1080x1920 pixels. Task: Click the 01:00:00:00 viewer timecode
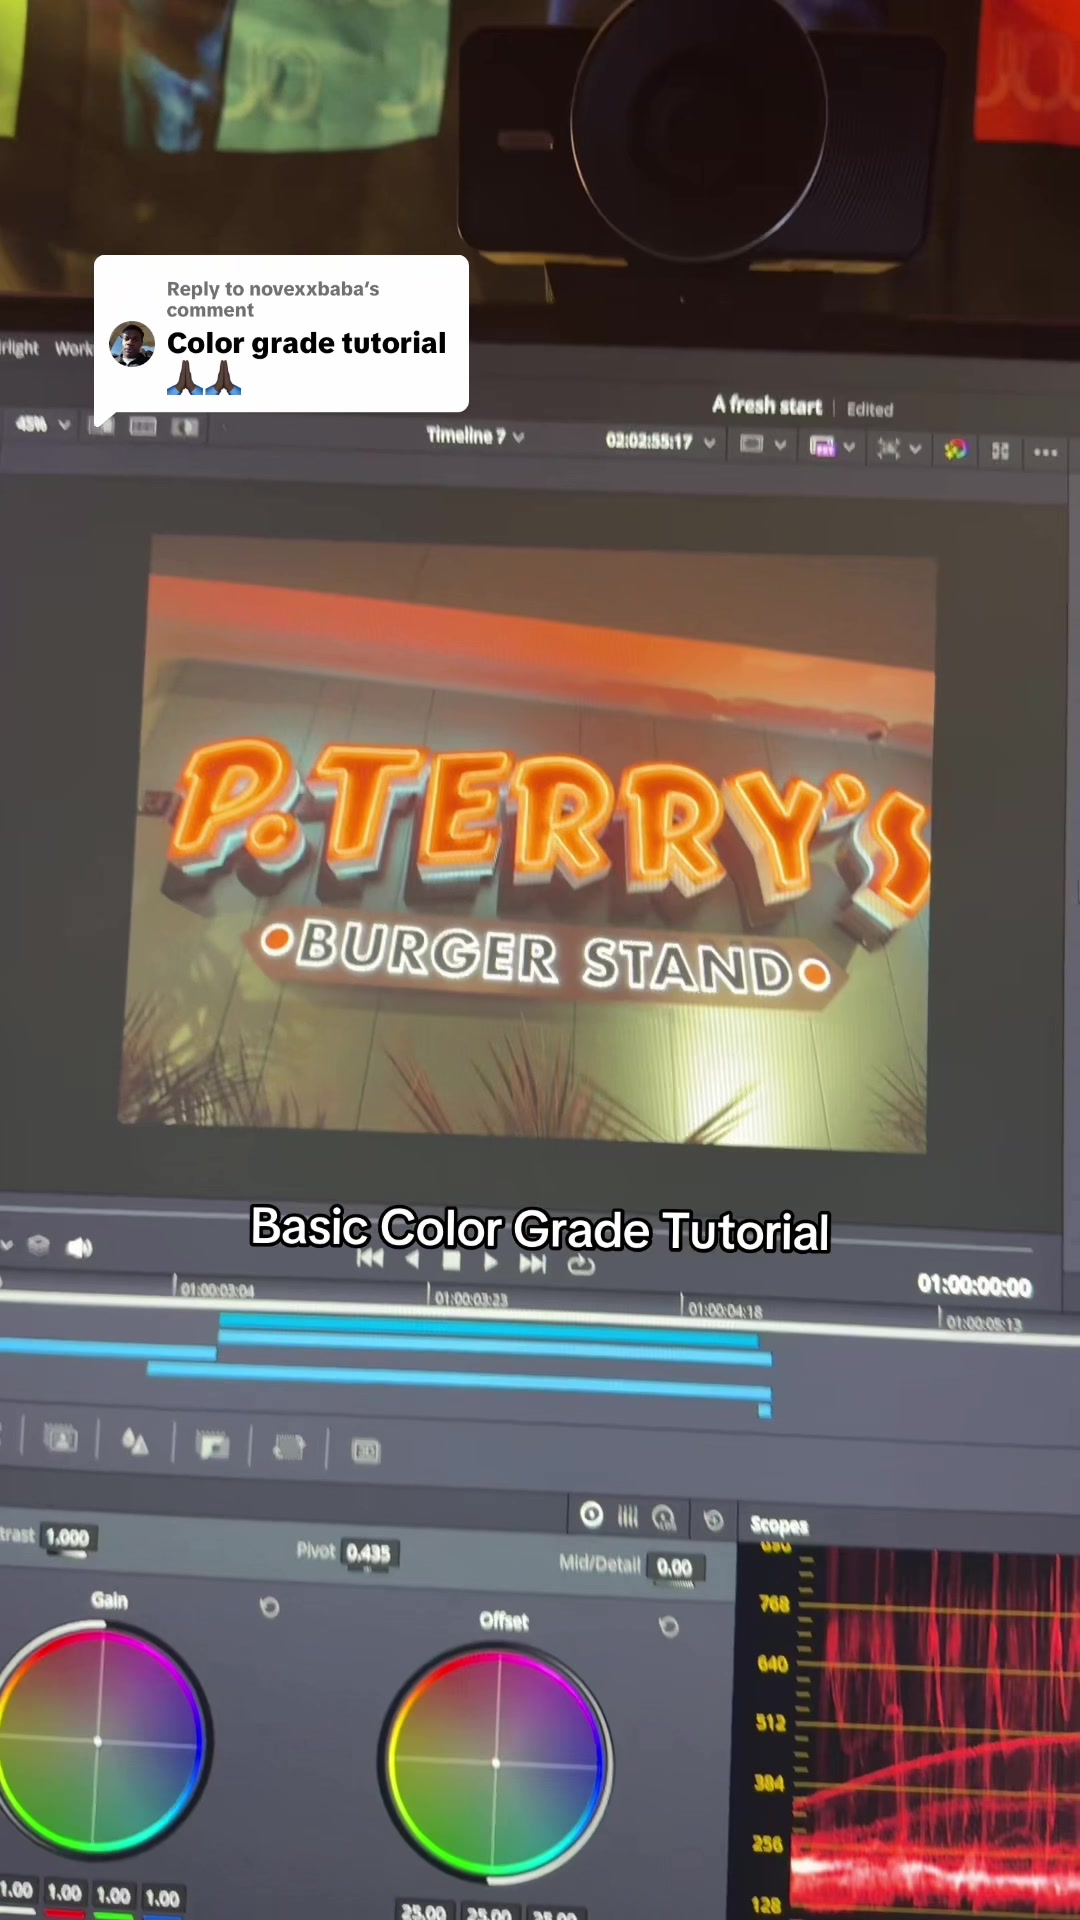(974, 1286)
